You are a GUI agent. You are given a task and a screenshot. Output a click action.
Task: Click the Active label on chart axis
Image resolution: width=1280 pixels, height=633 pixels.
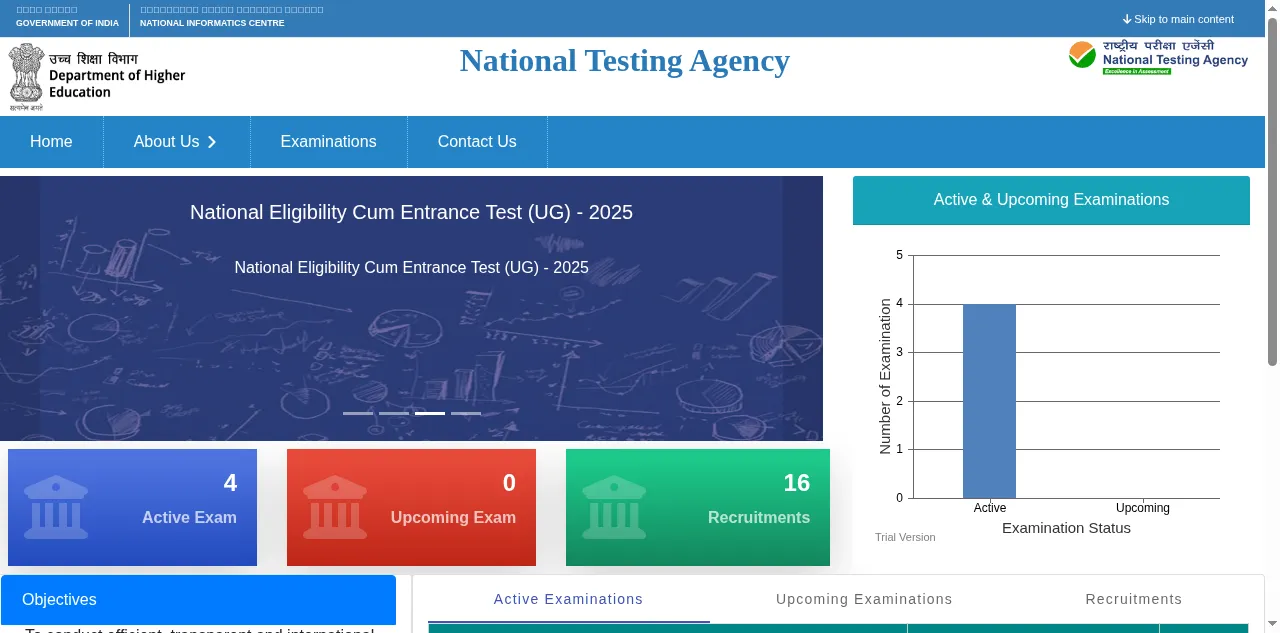(990, 508)
